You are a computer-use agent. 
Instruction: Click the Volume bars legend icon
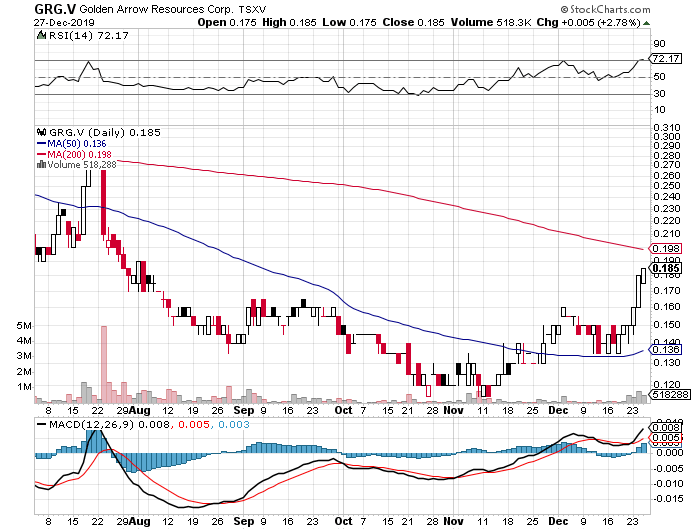tap(39, 164)
